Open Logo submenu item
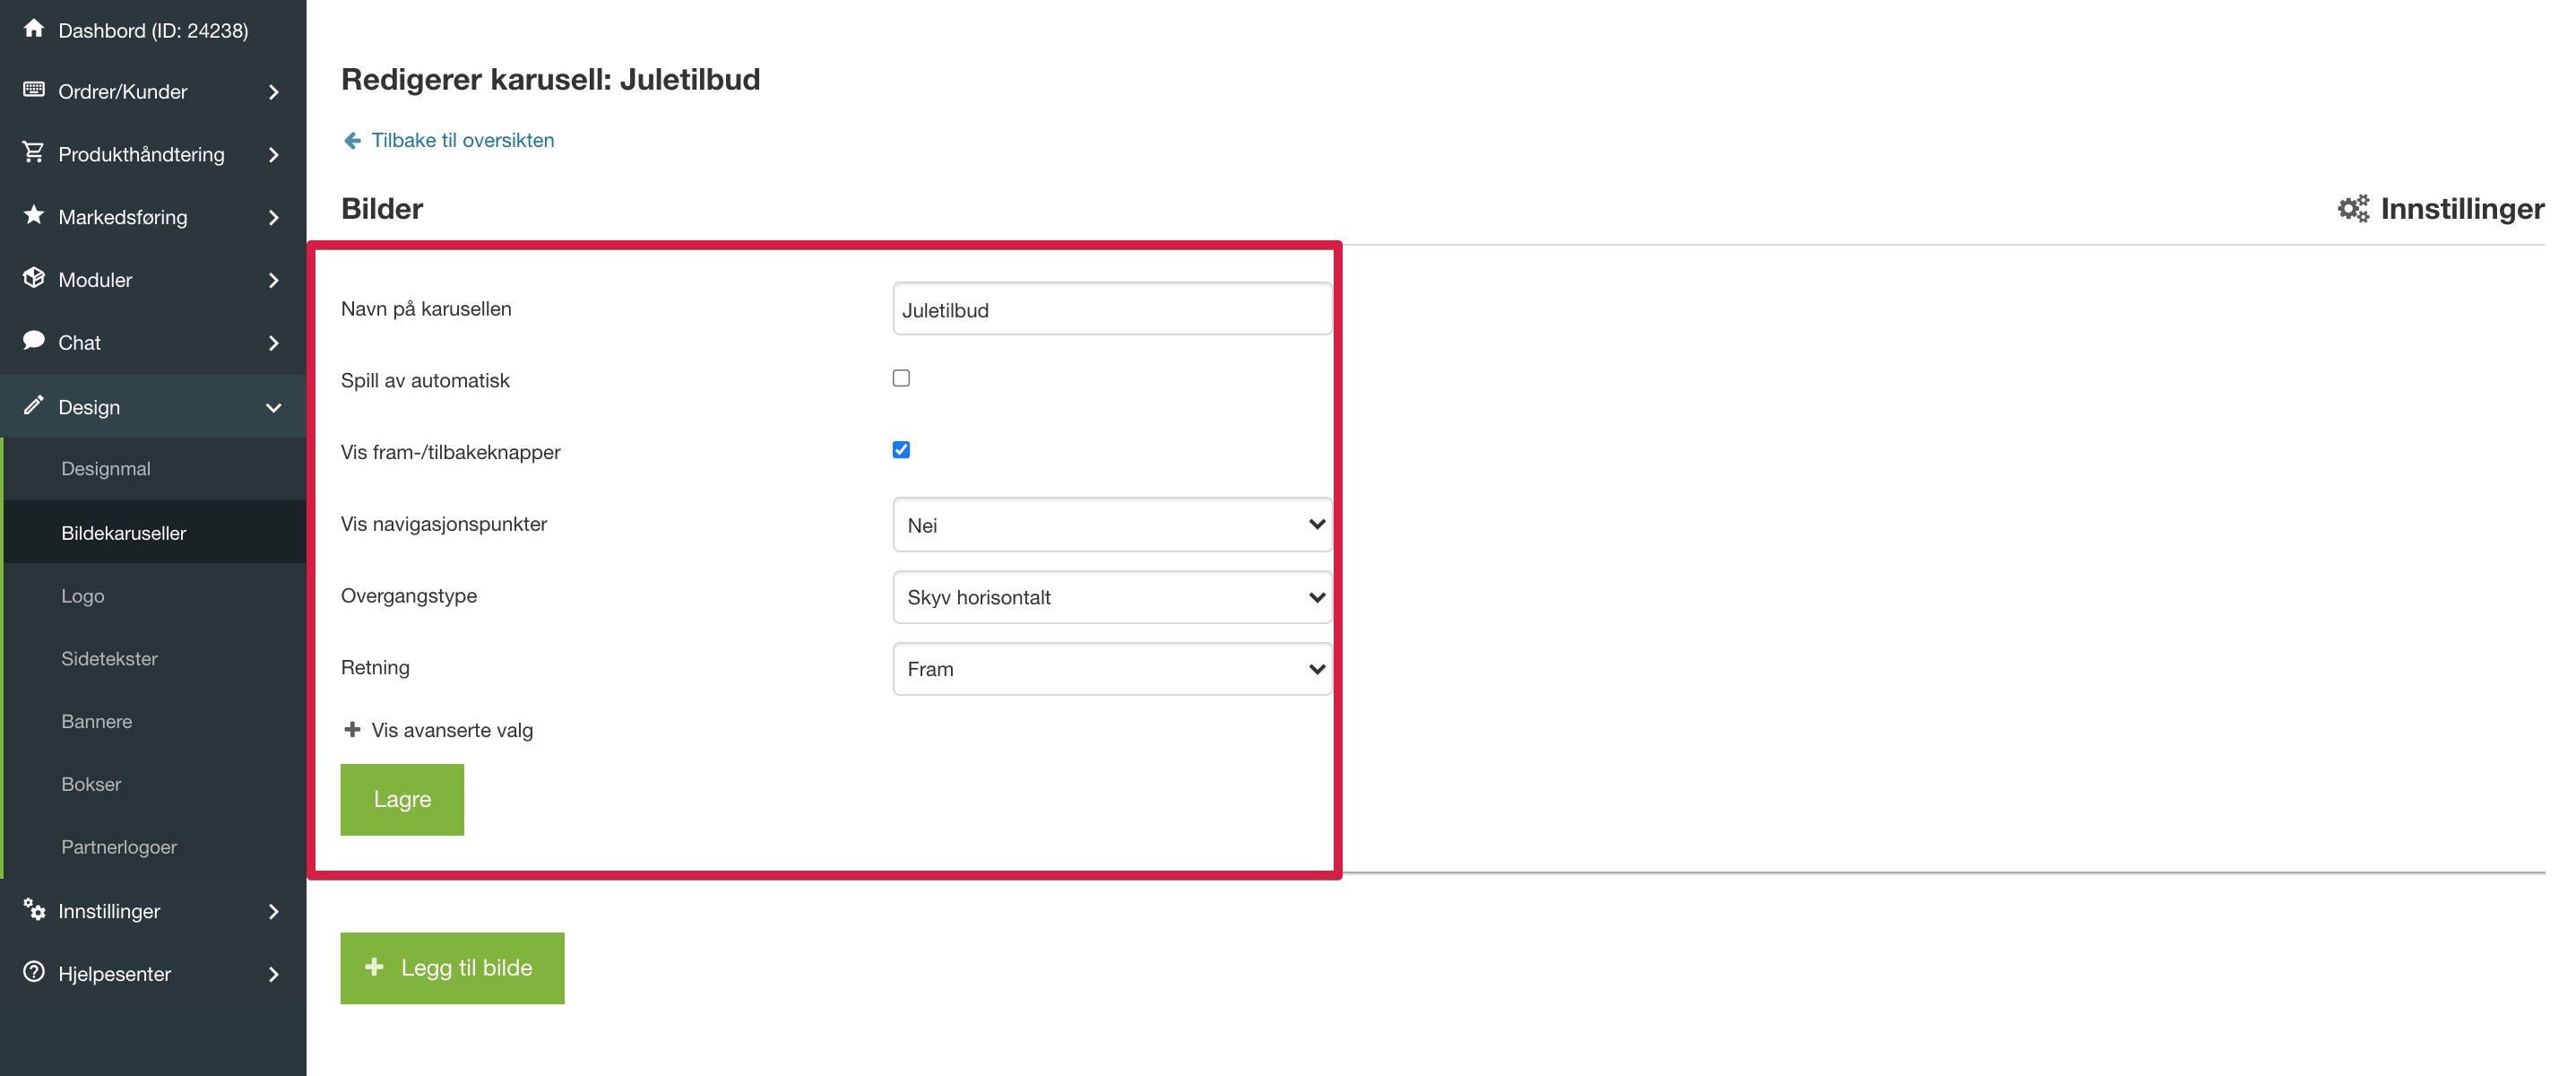Screen dimensions: 2576x1076 155,595
